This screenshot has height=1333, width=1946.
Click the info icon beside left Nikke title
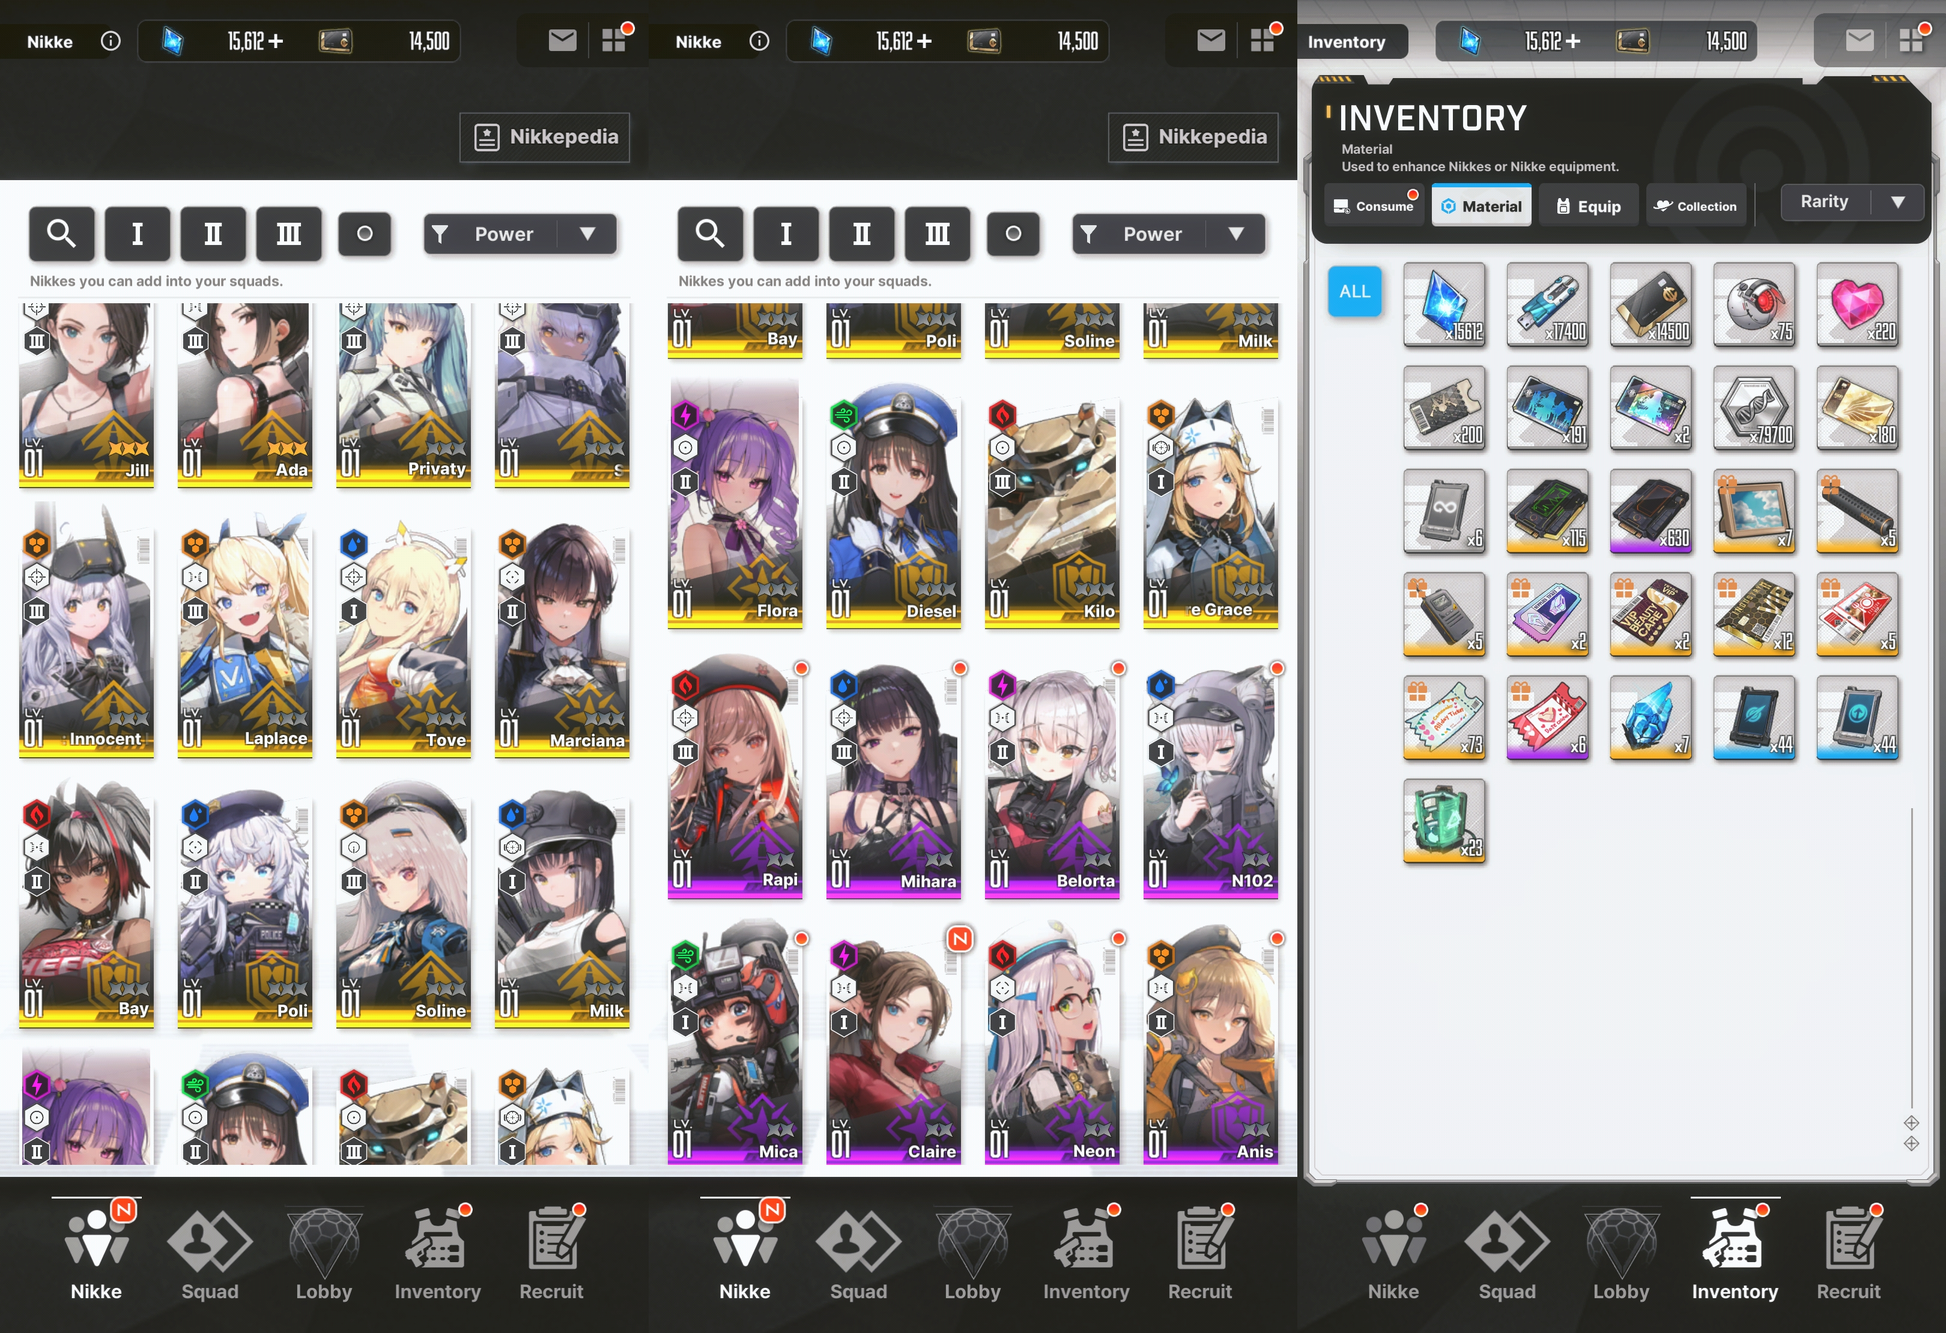coord(111,41)
